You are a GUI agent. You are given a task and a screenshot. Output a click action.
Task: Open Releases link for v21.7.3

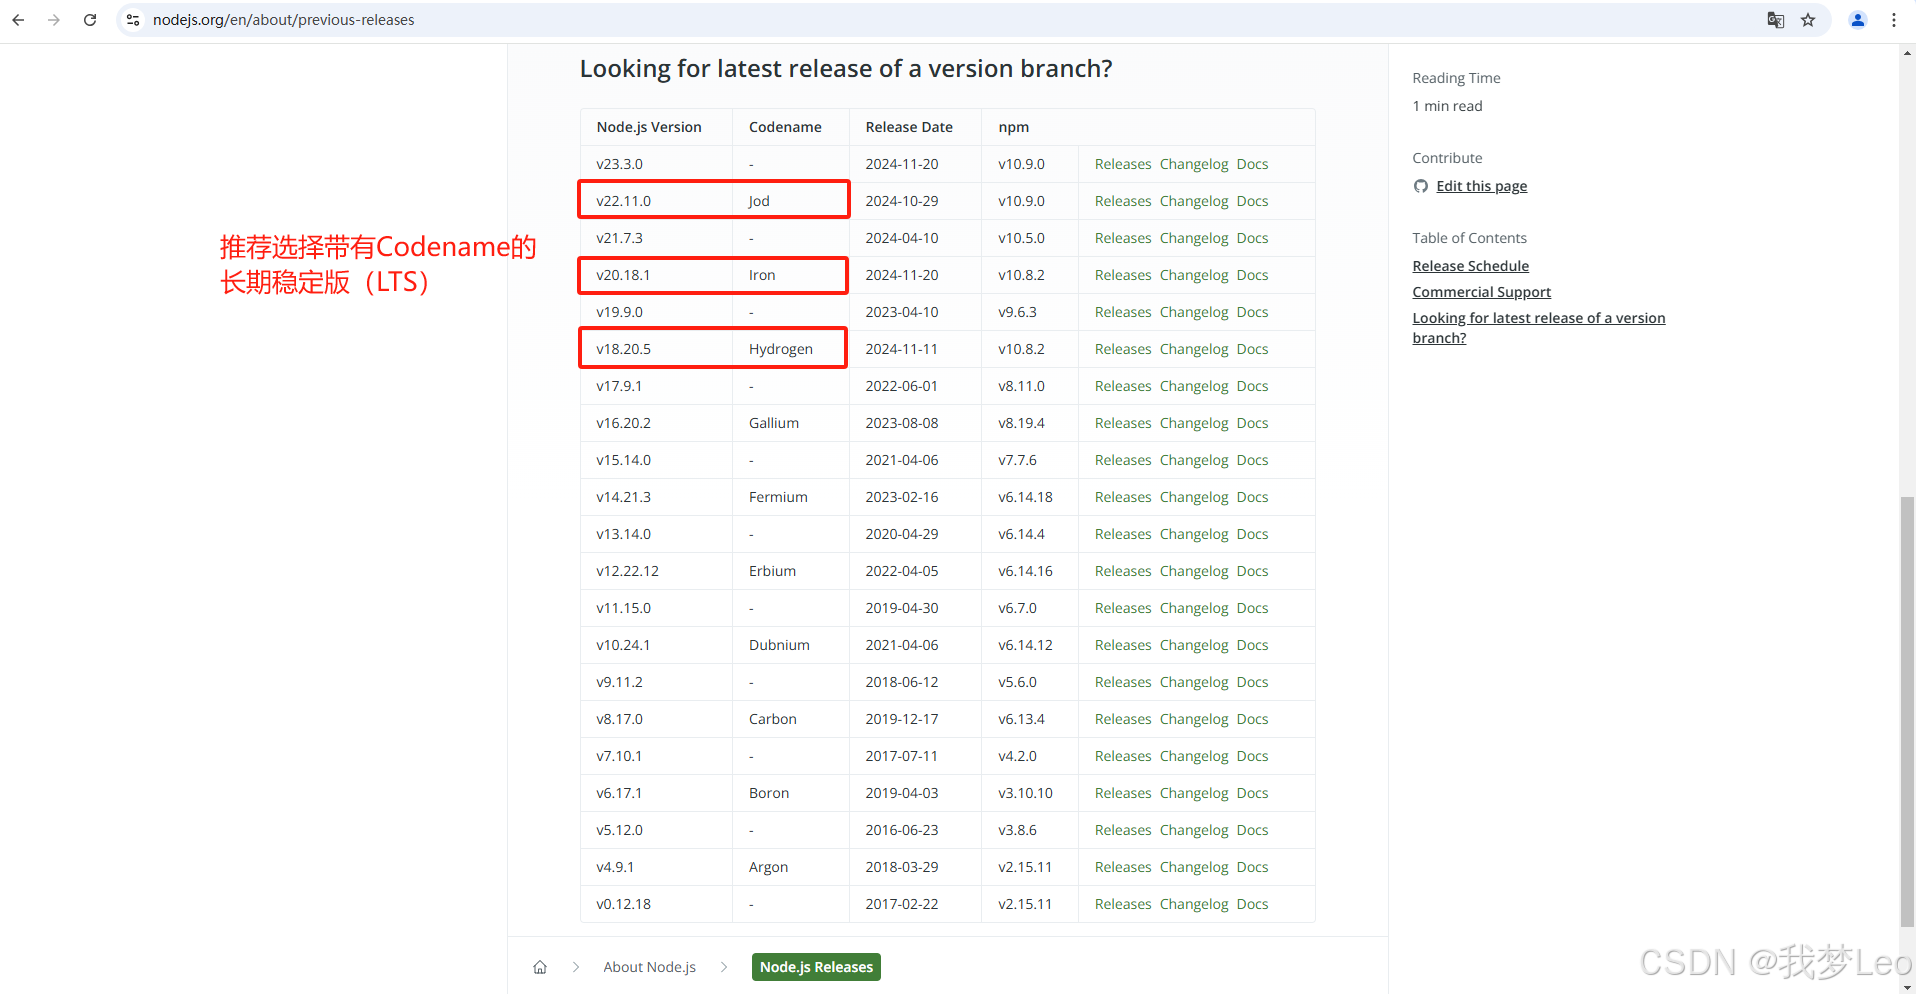1123,238
